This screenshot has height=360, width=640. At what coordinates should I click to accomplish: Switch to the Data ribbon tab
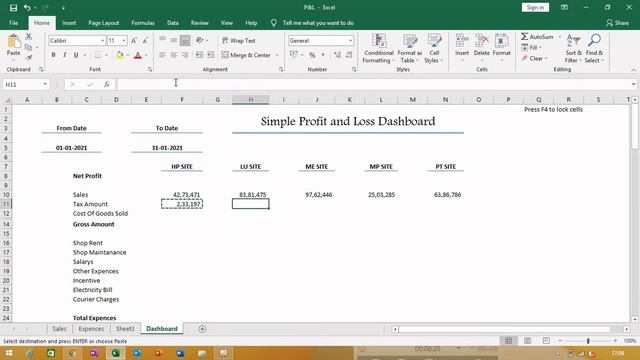click(173, 23)
